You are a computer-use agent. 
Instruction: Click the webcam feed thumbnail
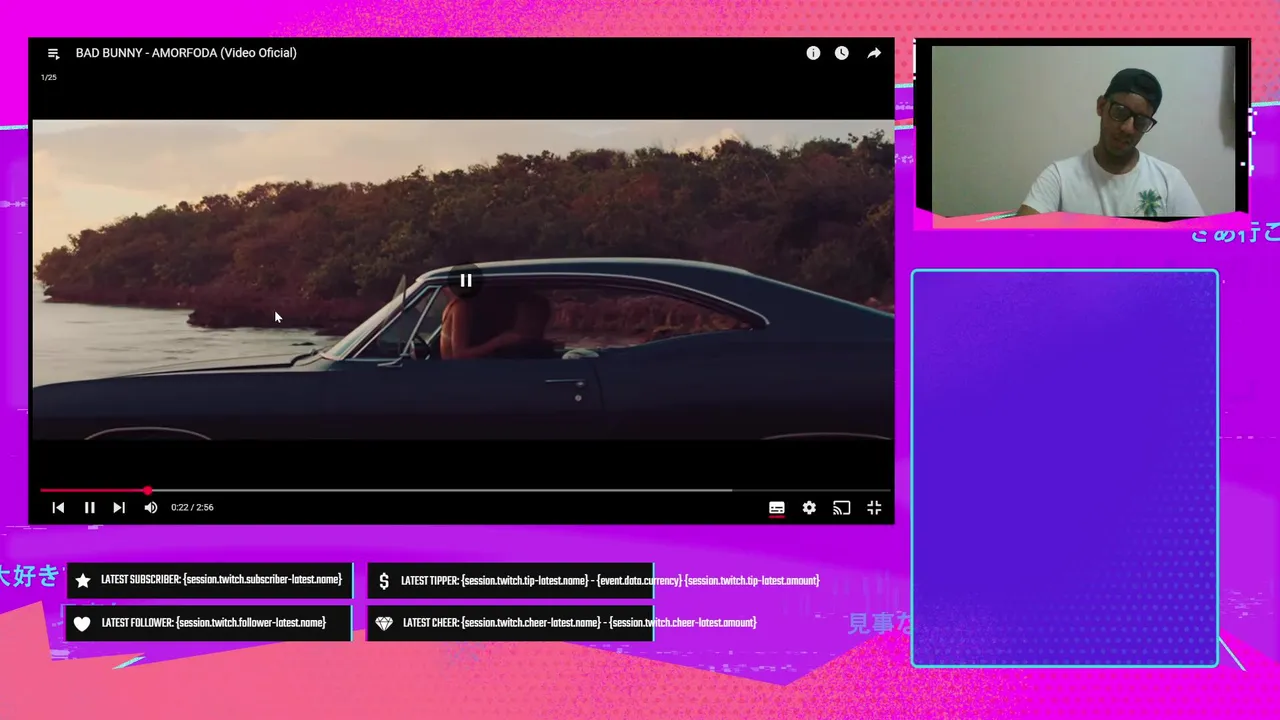[1083, 131]
